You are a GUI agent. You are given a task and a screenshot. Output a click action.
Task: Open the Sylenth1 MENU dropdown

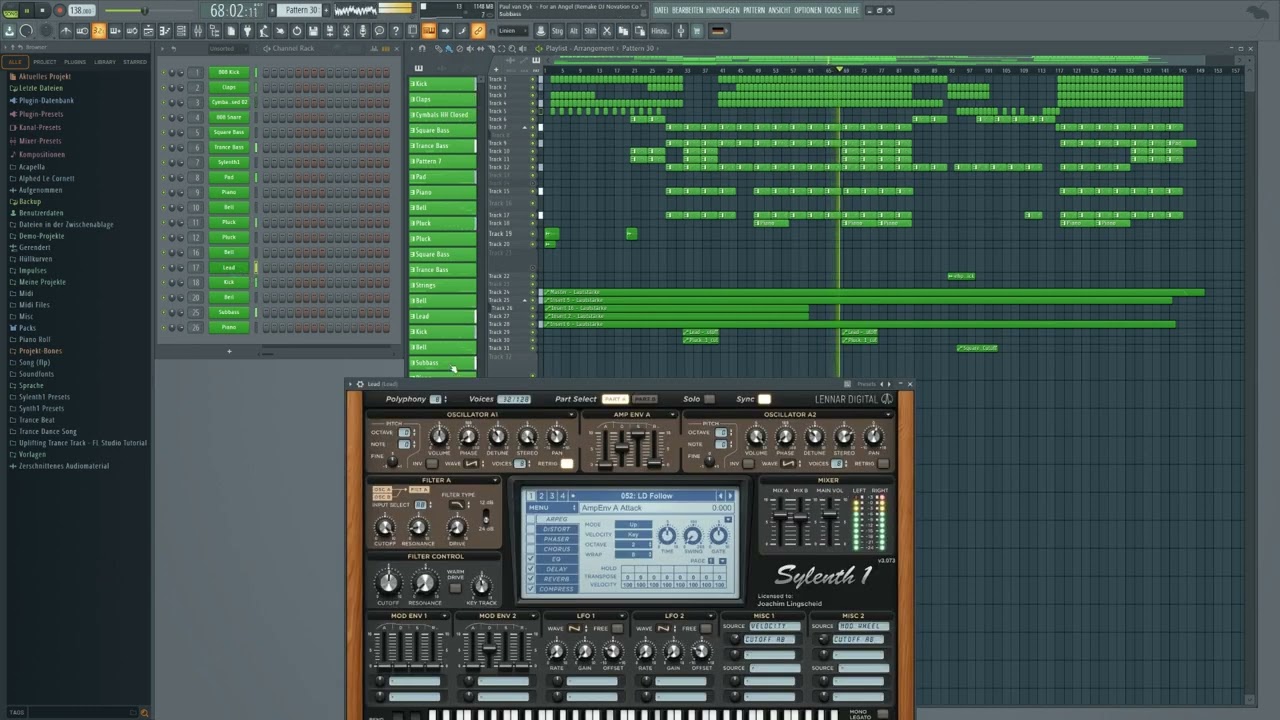coord(552,507)
